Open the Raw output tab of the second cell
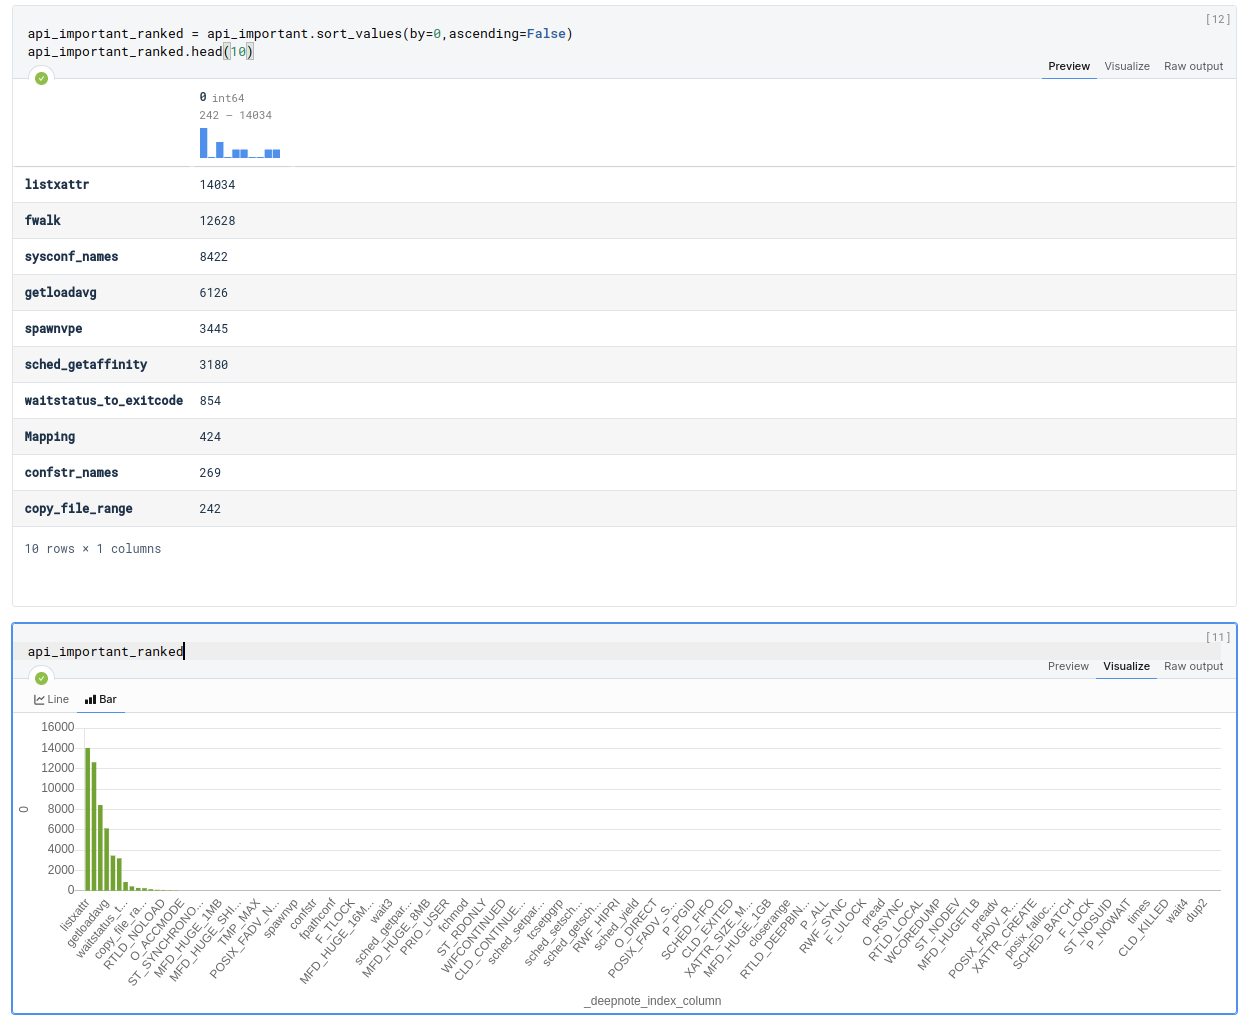 tap(1193, 666)
